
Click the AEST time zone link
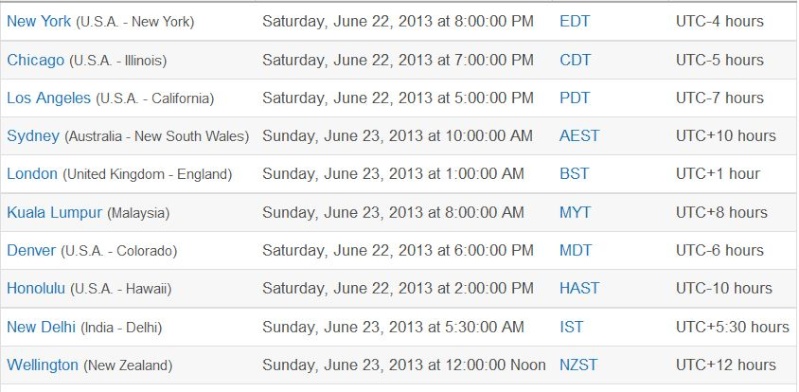(579, 136)
